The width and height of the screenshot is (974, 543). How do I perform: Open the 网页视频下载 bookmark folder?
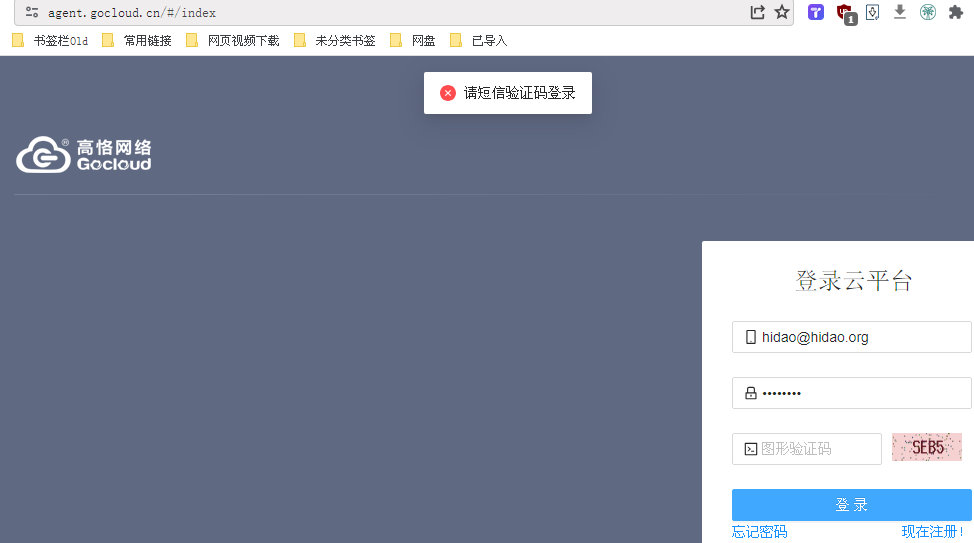[x=233, y=41]
